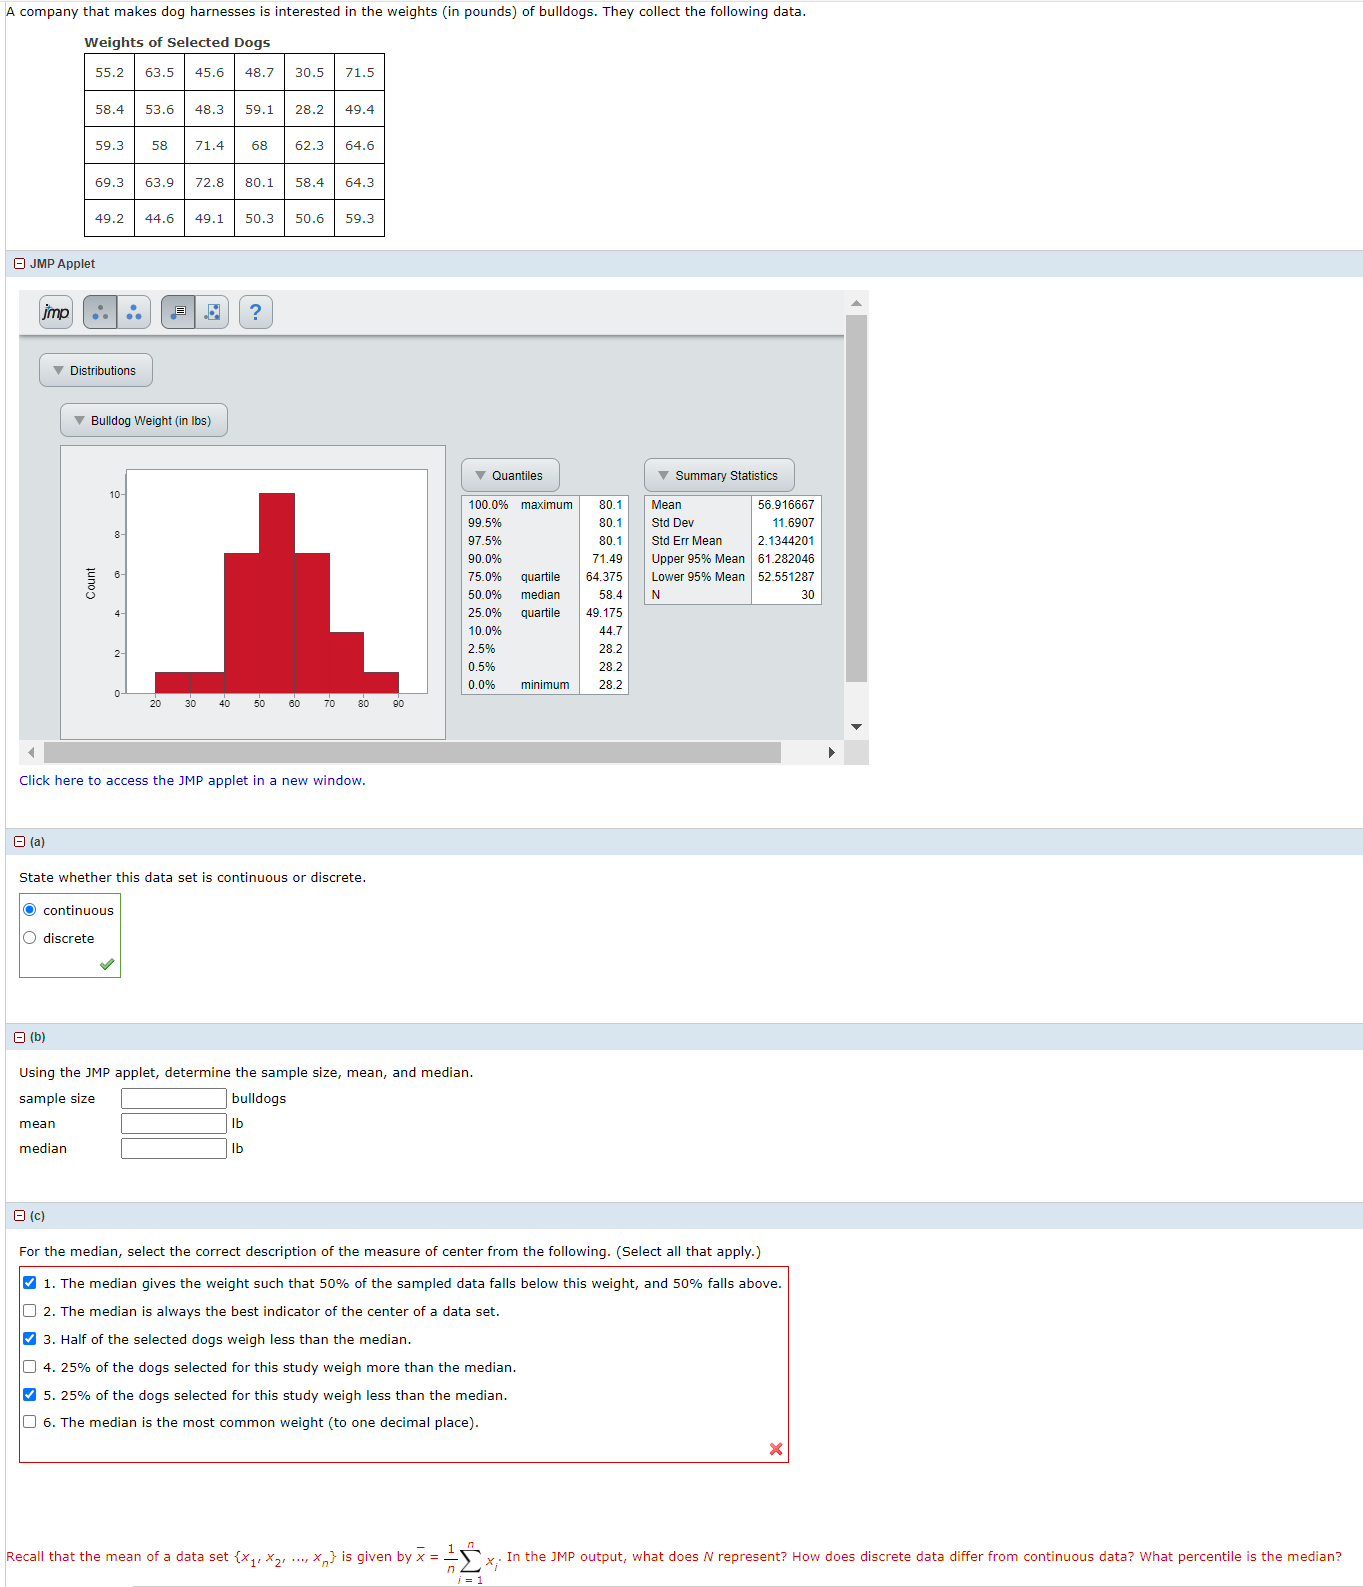Collapse the part (b) section

[x=20, y=1037]
